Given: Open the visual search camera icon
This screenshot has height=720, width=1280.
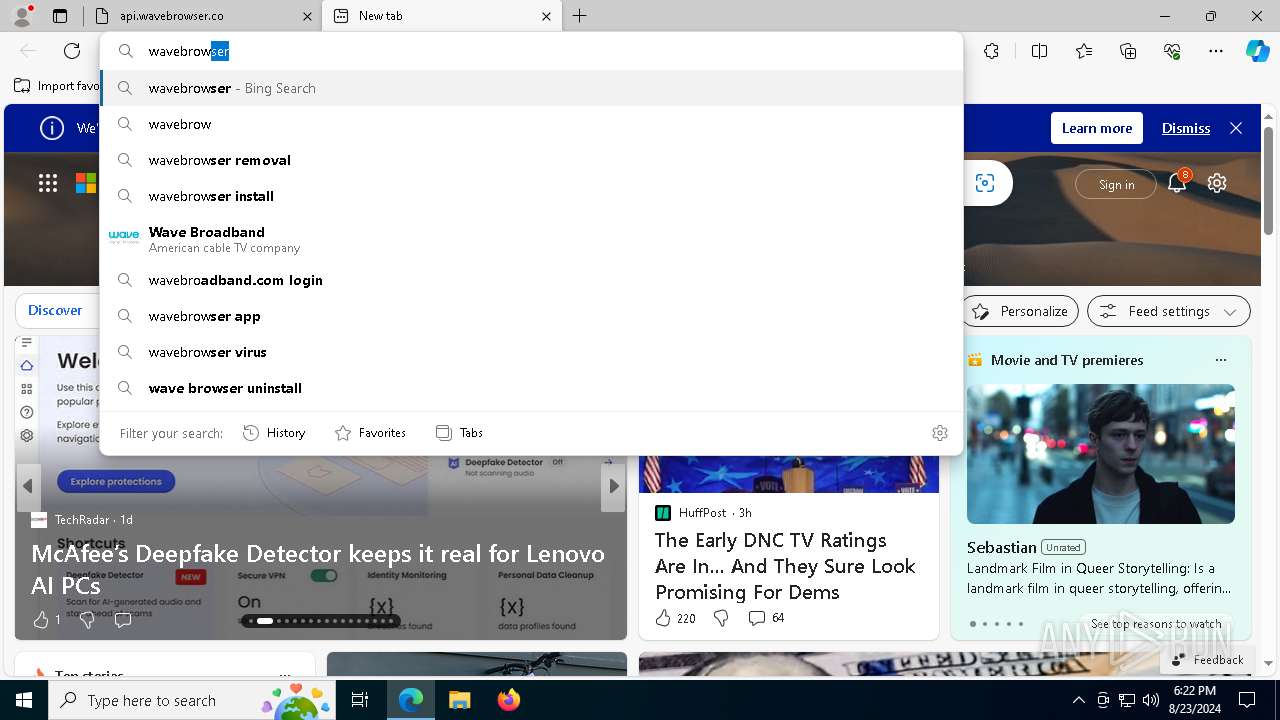Looking at the screenshot, I should [x=985, y=183].
